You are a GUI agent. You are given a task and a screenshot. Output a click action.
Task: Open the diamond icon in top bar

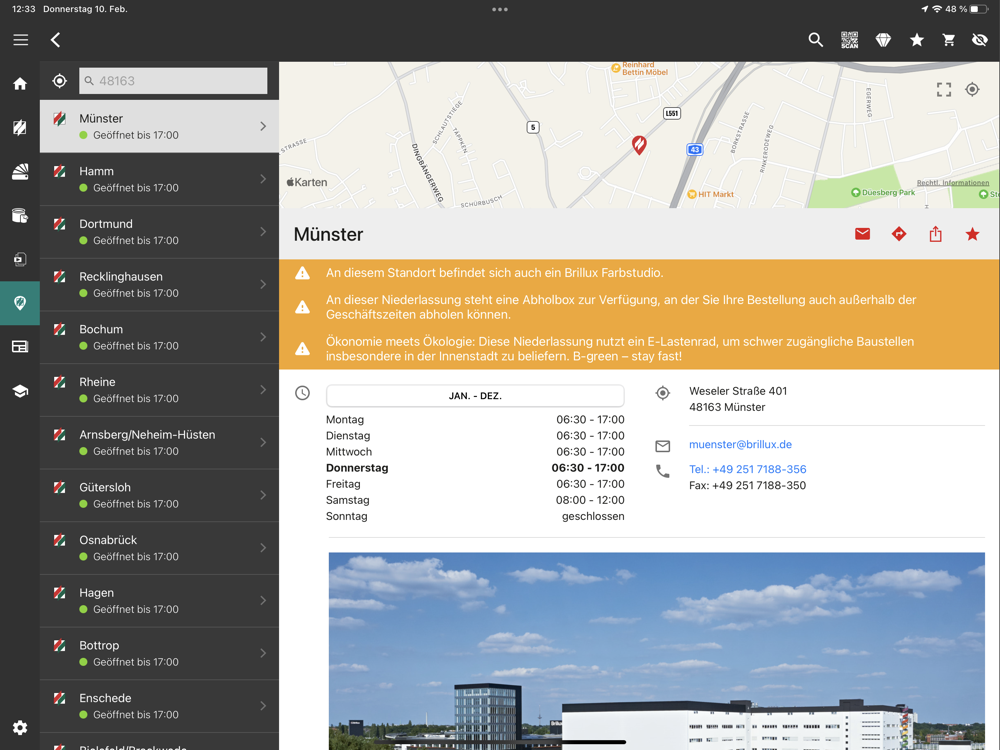pyautogui.click(x=883, y=40)
